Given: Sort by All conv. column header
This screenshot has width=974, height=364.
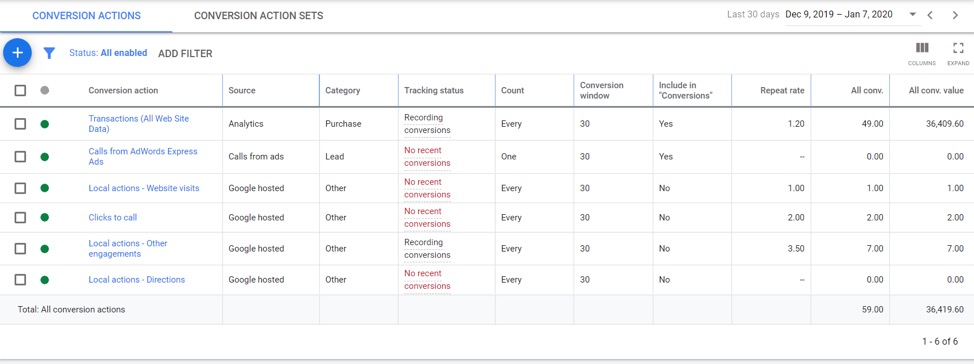Looking at the screenshot, I should coord(867,90).
